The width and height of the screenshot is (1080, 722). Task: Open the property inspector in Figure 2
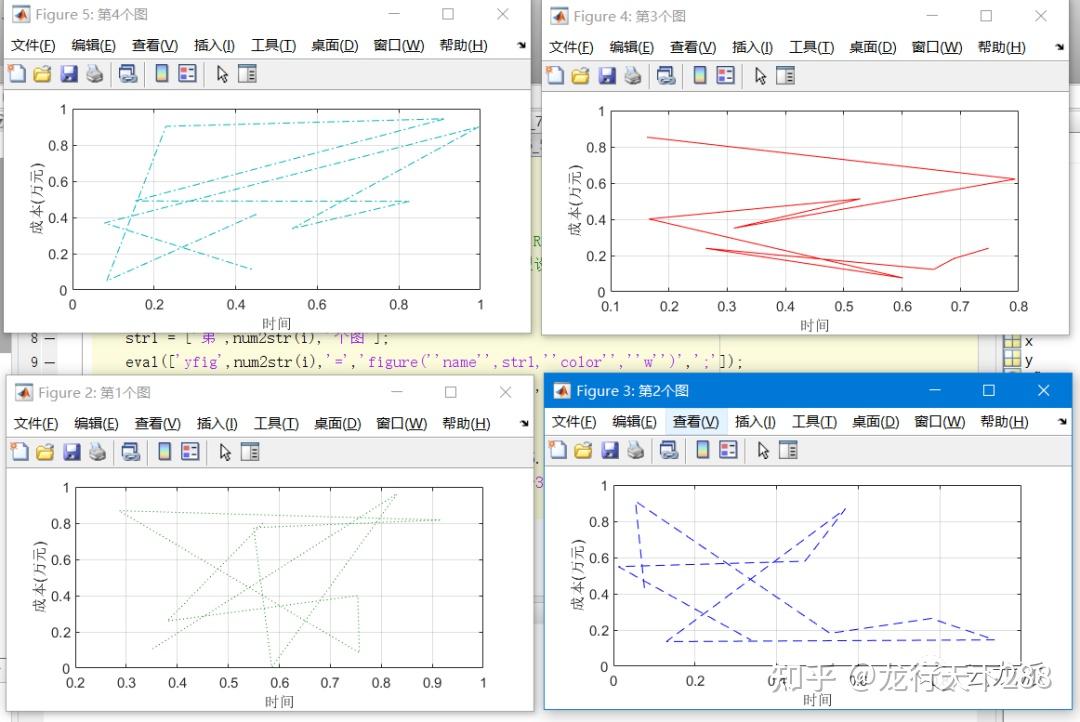[247, 452]
